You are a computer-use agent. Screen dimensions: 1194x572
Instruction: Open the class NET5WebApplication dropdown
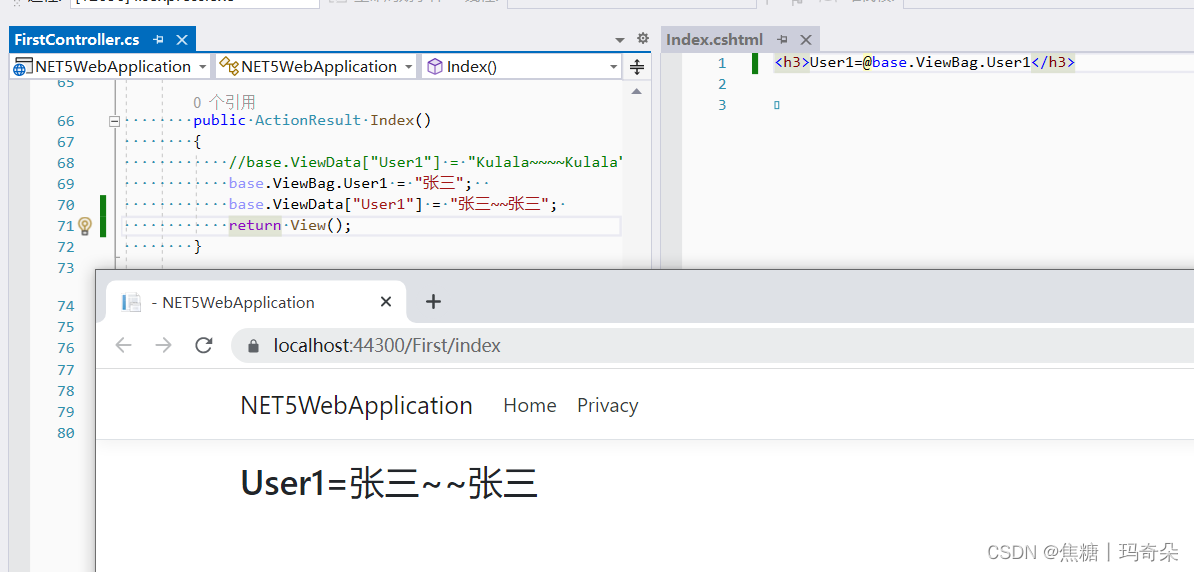[x=316, y=67]
